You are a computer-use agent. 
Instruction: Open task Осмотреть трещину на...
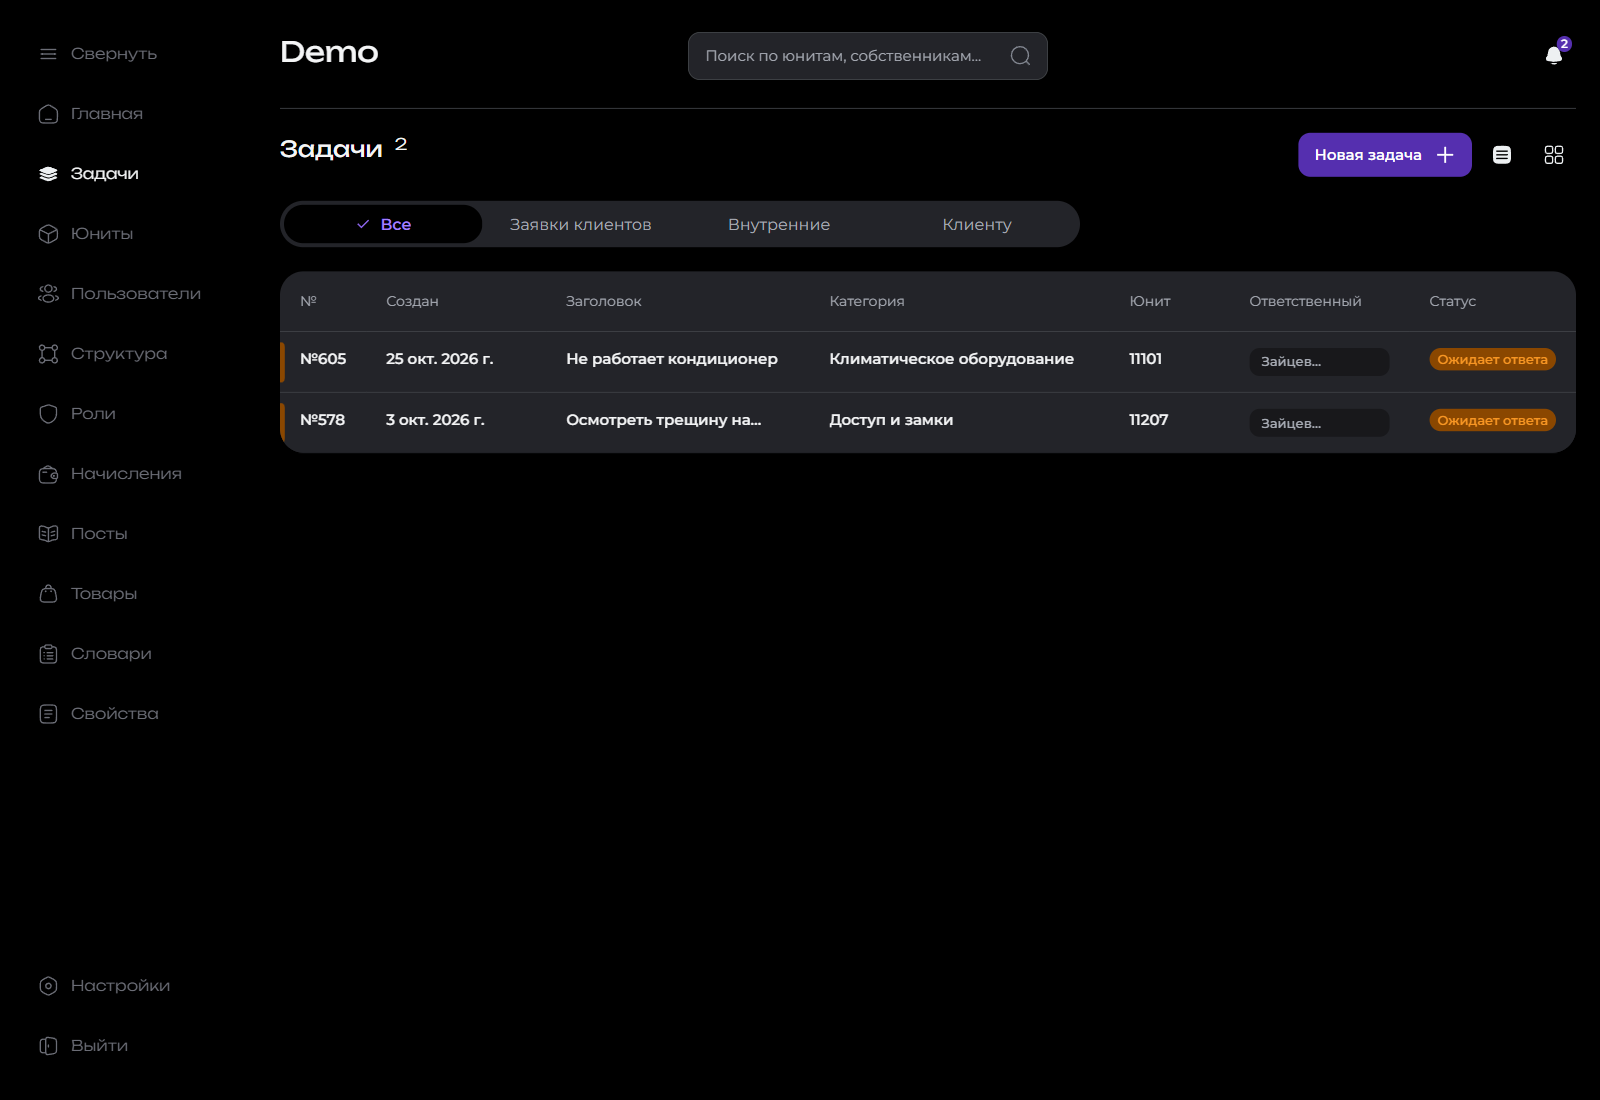coord(663,420)
